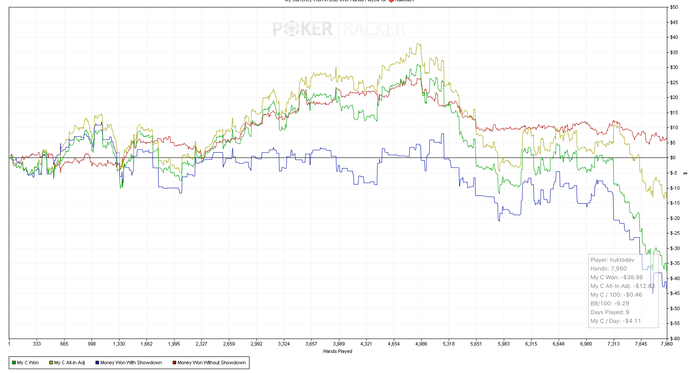The image size is (700, 373).
Task: Click the $0 label on the y-axis
Action: point(673,158)
